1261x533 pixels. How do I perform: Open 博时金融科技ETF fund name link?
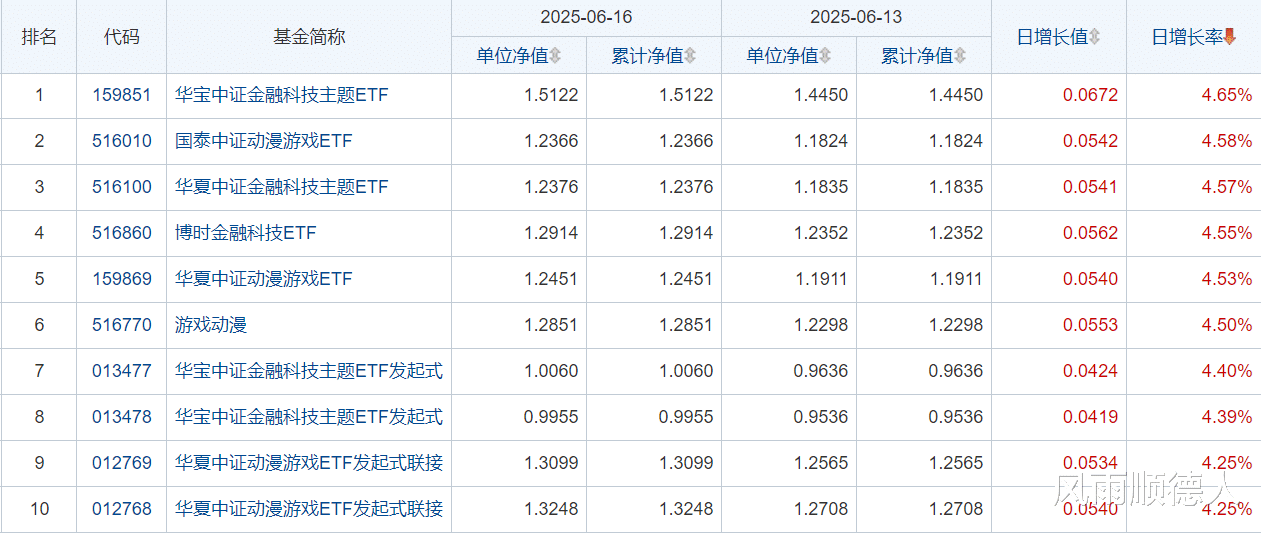246,234
